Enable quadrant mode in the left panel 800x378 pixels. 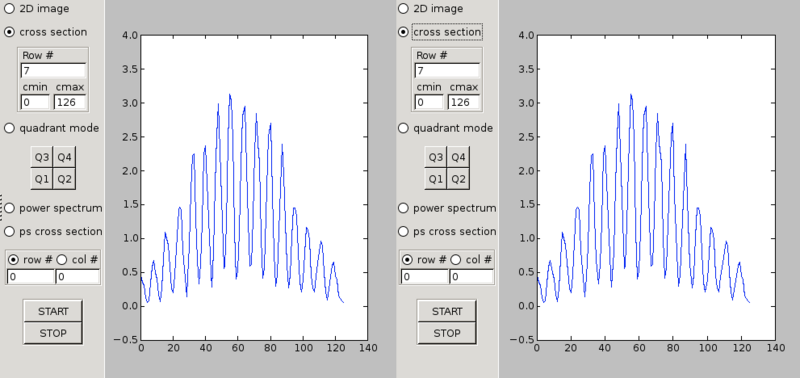10,128
